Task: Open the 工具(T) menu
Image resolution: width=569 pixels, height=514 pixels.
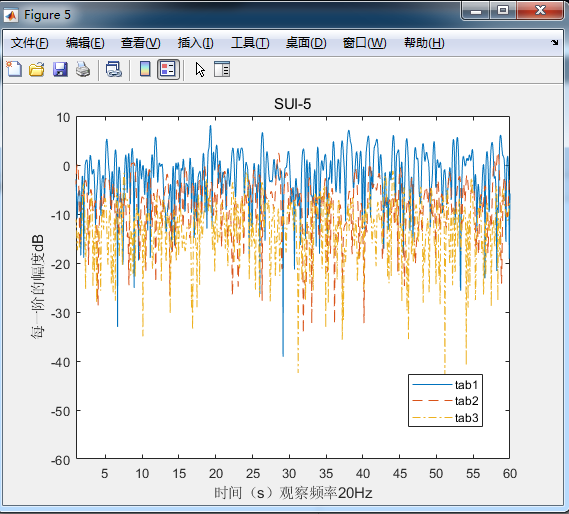Action: pyautogui.click(x=250, y=43)
